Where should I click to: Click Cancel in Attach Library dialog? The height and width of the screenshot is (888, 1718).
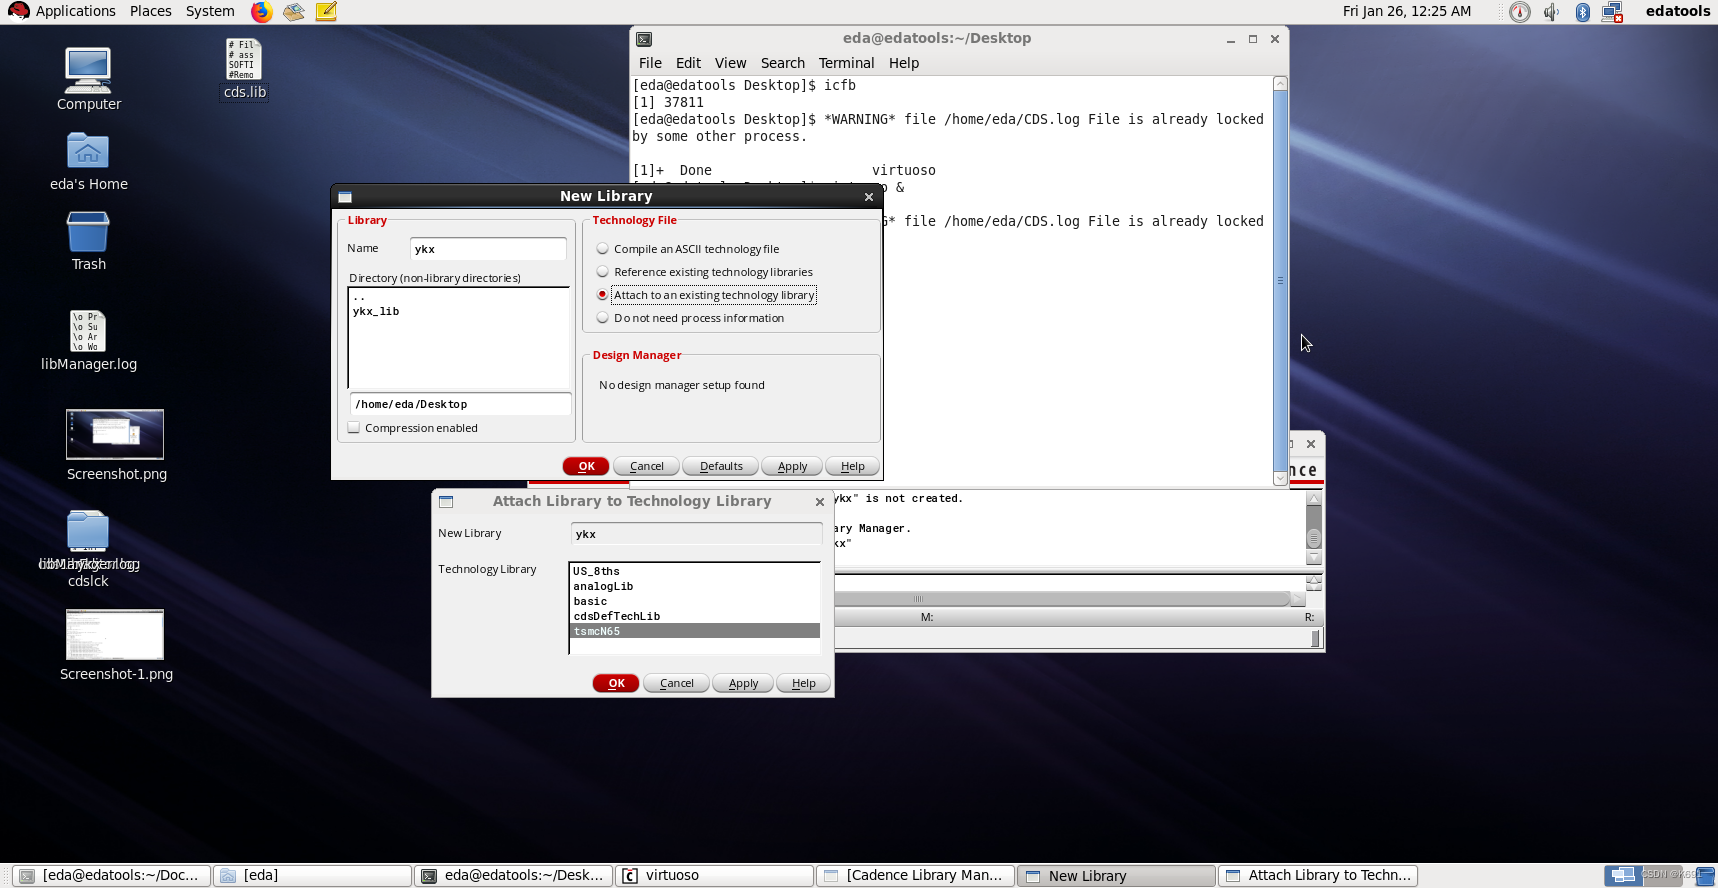[x=676, y=683]
